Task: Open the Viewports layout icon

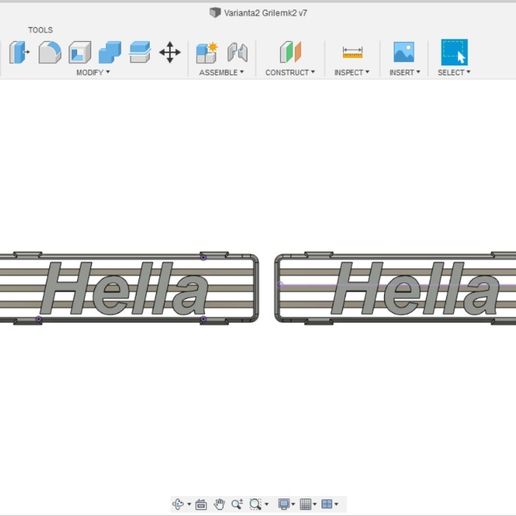Action: pos(327,504)
